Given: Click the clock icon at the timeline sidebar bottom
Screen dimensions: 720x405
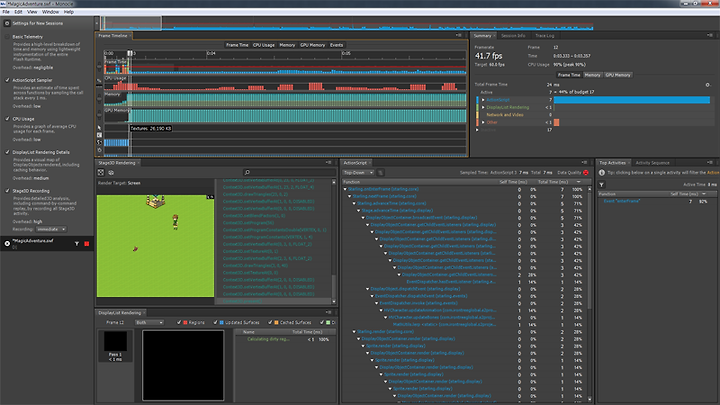Looking at the screenshot, I should (x=99, y=150).
